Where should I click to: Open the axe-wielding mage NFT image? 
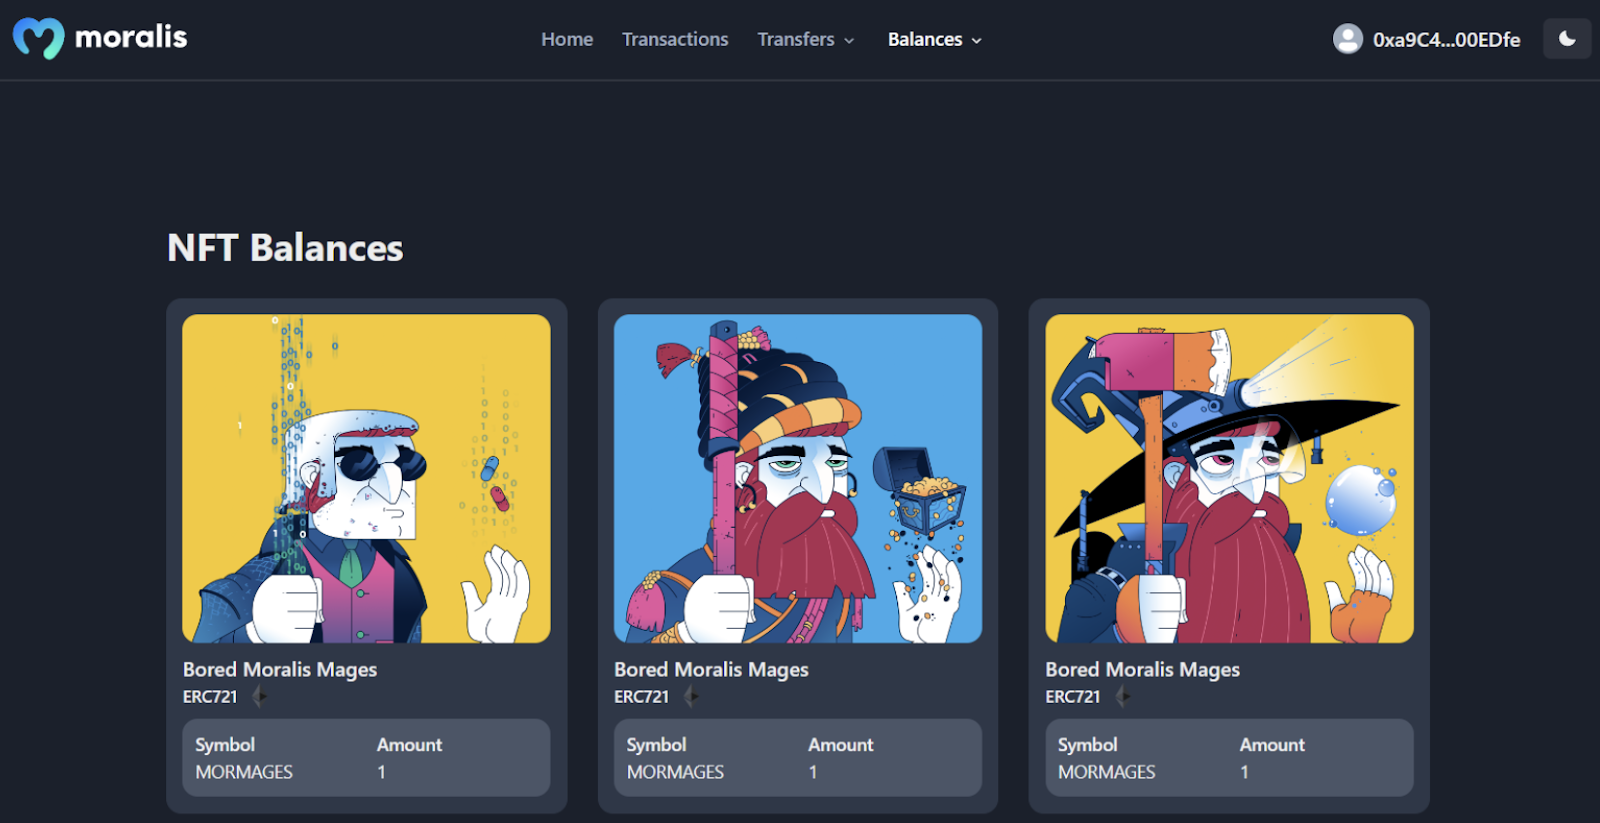1229,478
